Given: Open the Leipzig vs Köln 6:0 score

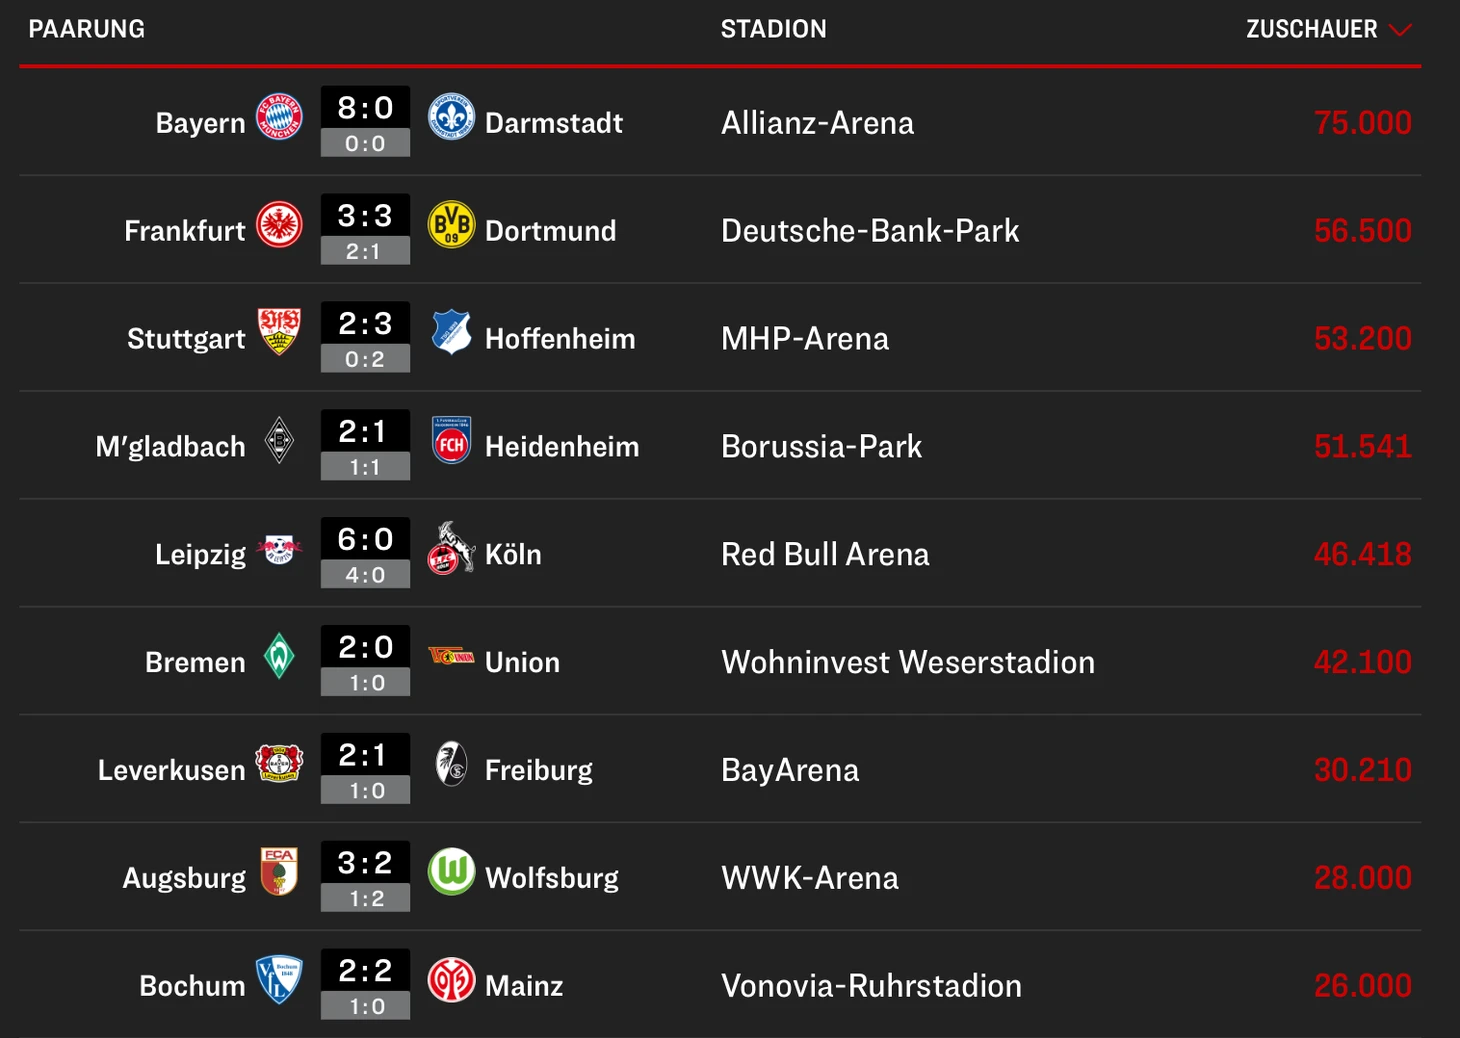Looking at the screenshot, I should (365, 540).
